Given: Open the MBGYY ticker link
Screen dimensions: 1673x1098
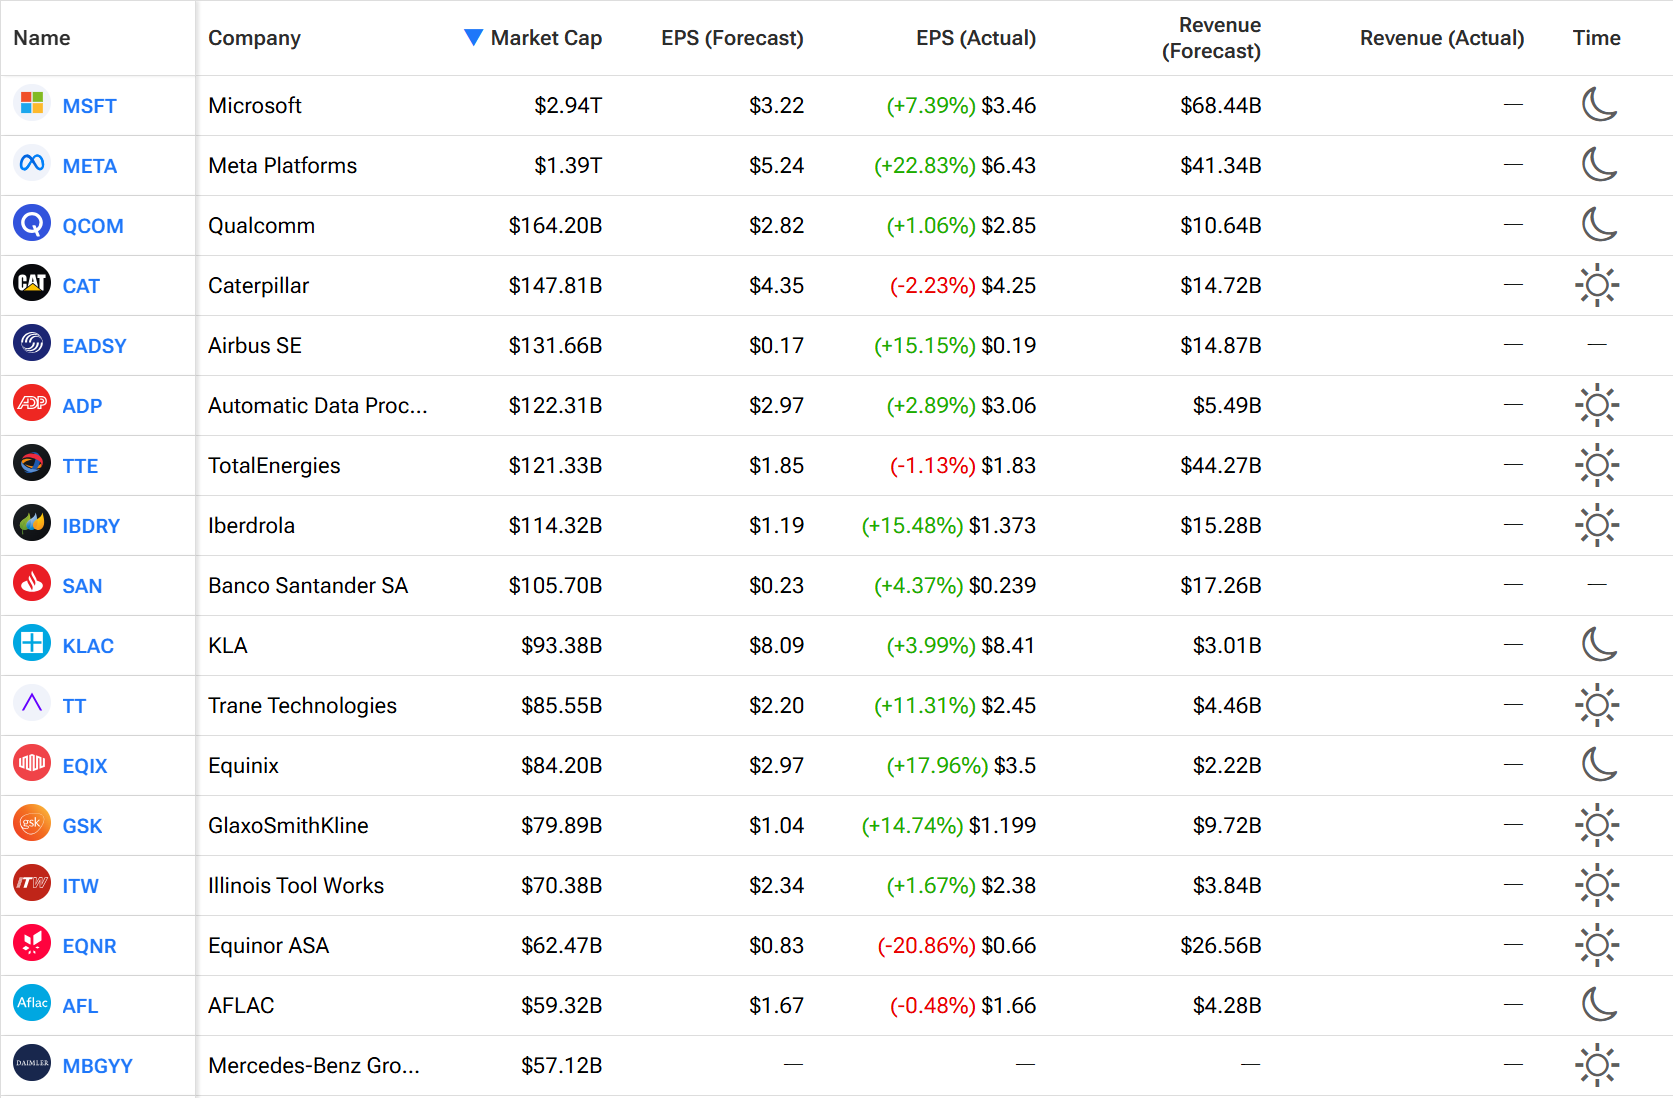Looking at the screenshot, I should 97,1066.
